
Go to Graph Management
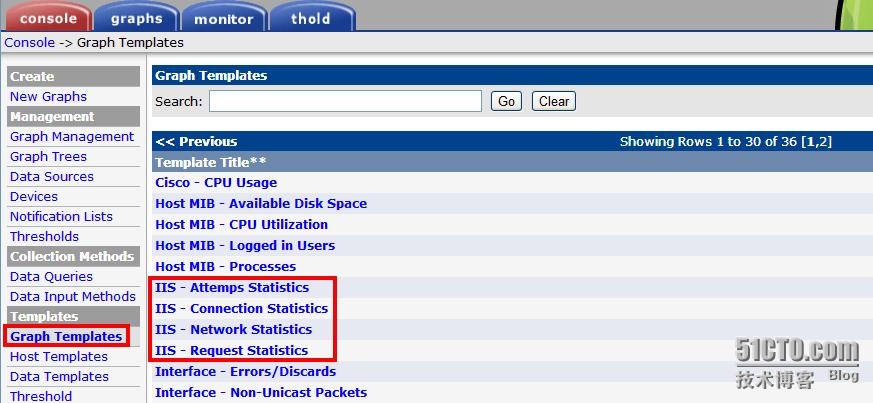pyautogui.click(x=72, y=136)
